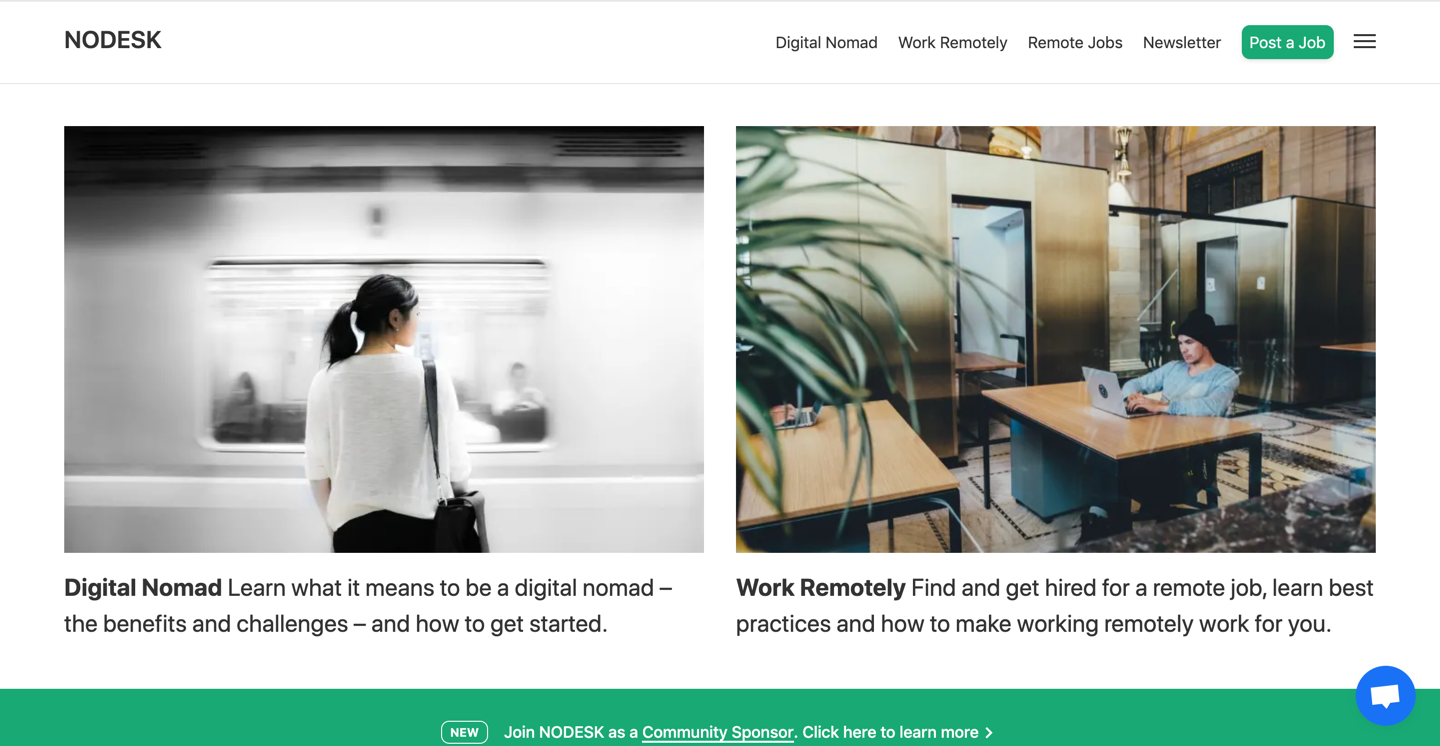Click the woman at subway photo
This screenshot has height=746, width=1440.
click(x=384, y=339)
